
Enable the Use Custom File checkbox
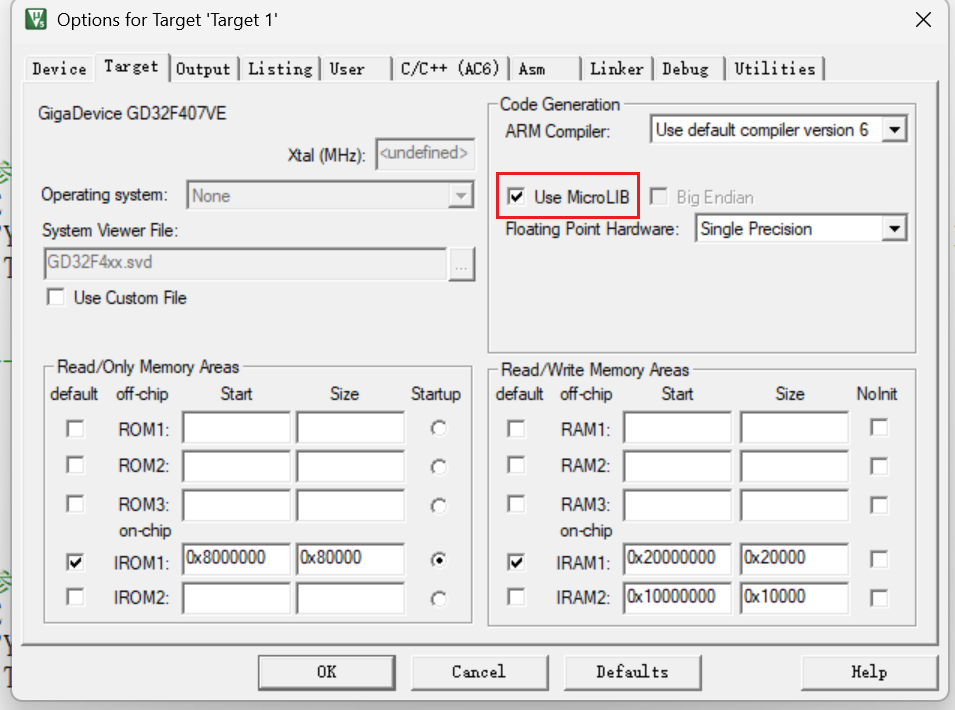click(55, 298)
